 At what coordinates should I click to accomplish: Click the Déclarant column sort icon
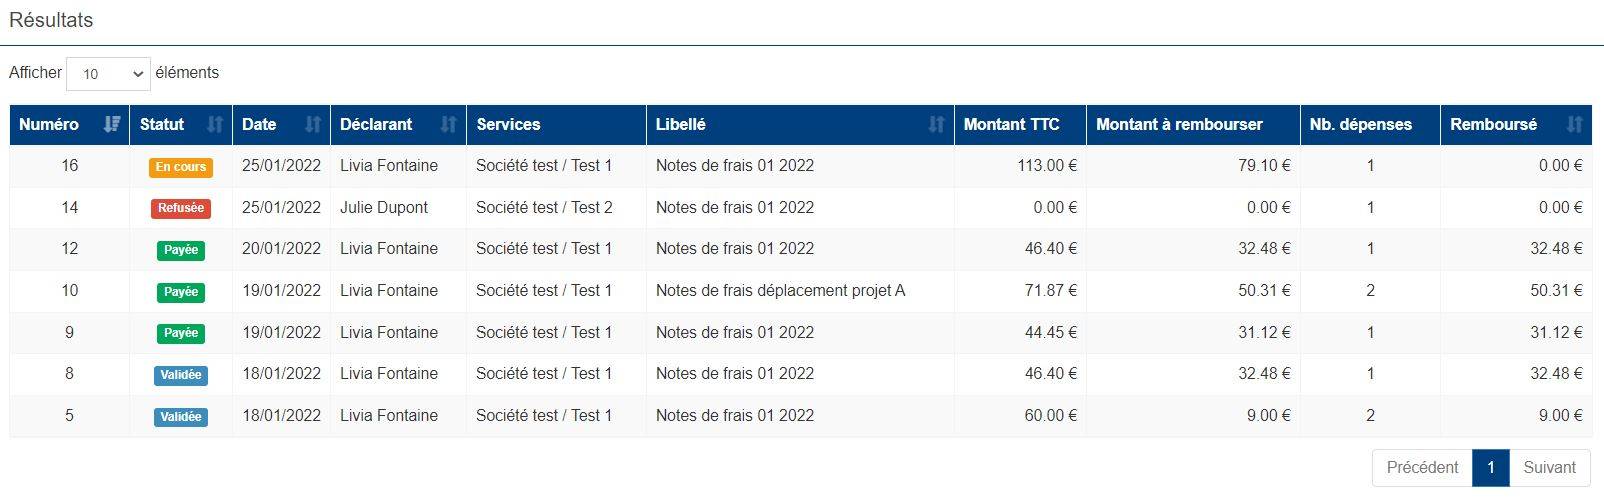[449, 124]
